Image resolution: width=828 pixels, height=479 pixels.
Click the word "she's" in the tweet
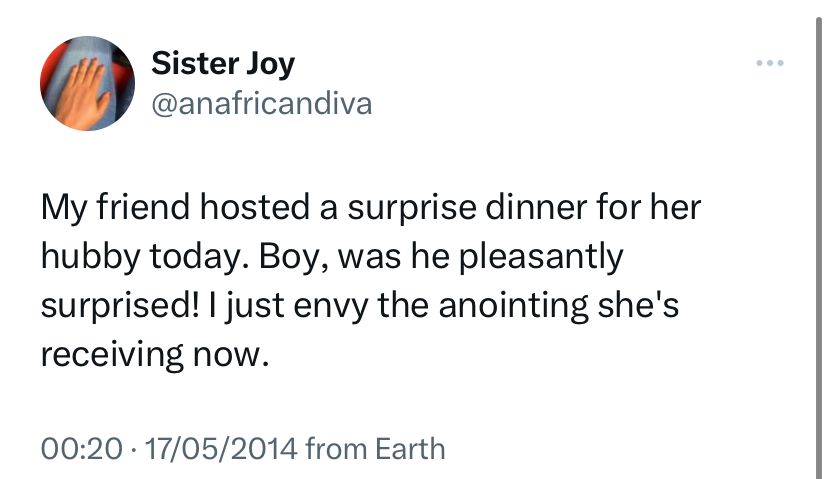638,306
